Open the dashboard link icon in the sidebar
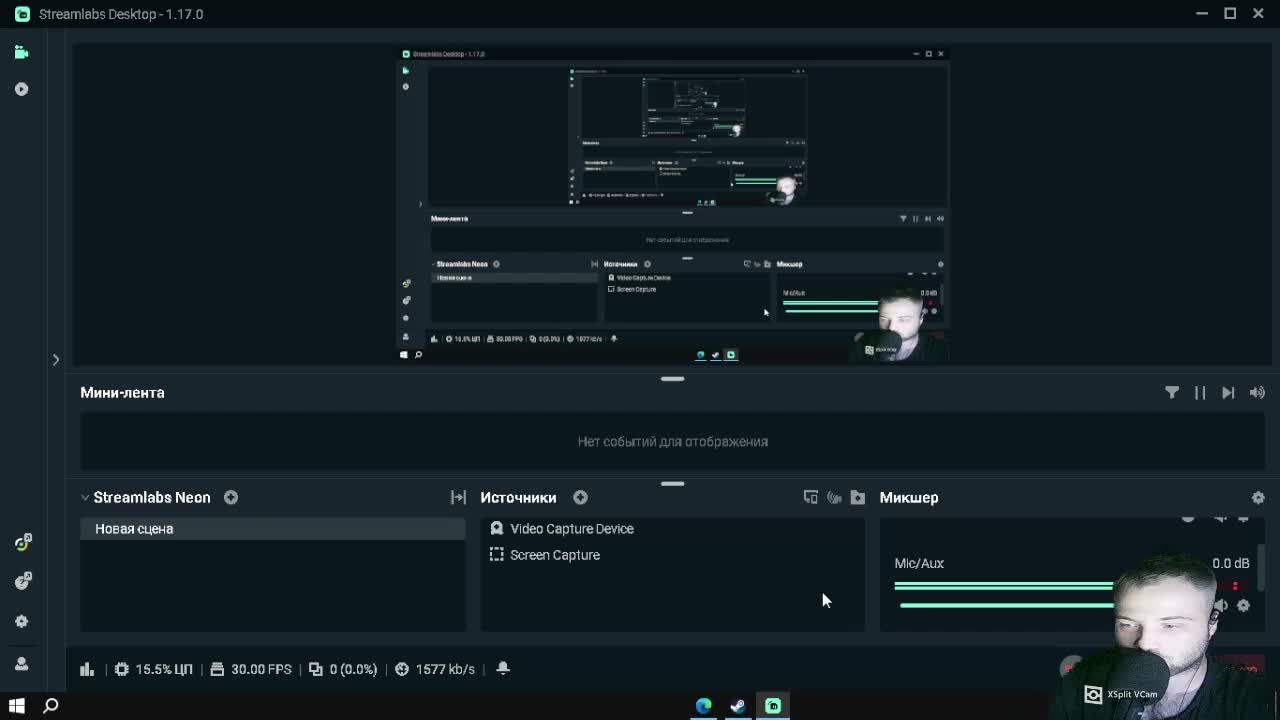1280x720 pixels. click(21, 581)
